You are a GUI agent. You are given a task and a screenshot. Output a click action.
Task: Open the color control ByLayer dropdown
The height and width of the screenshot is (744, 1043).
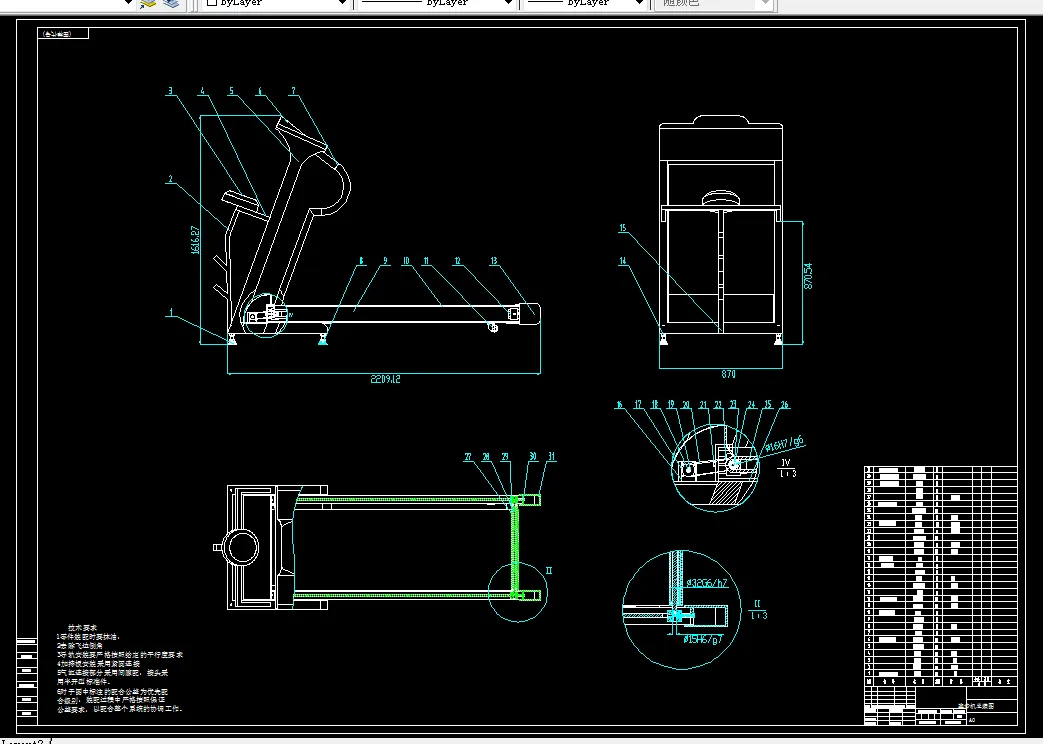coord(342,3)
